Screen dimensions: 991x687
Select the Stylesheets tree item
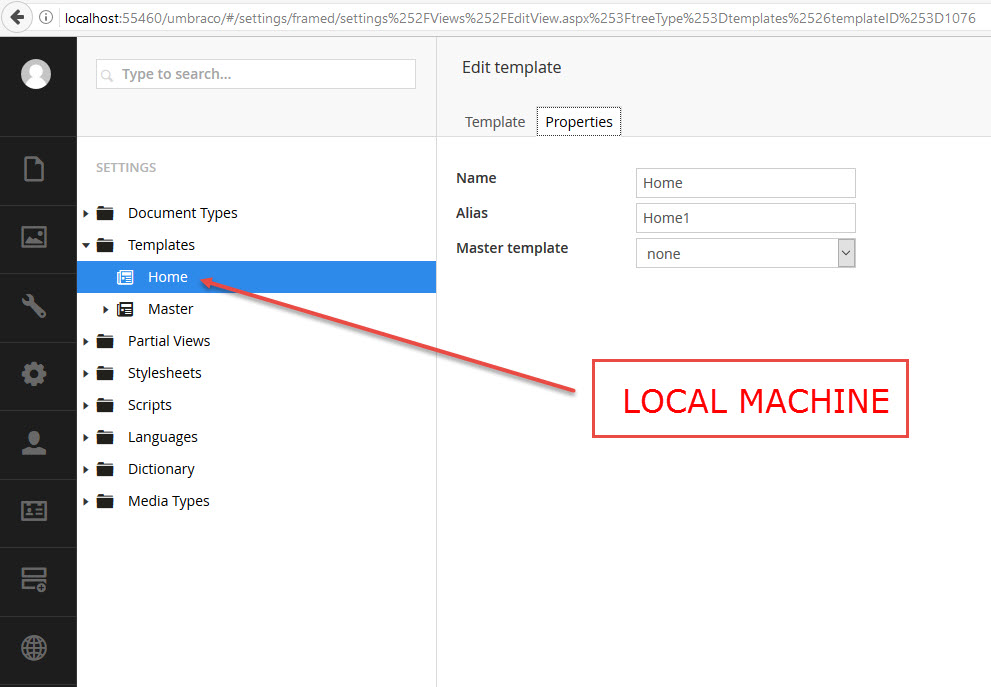[164, 373]
